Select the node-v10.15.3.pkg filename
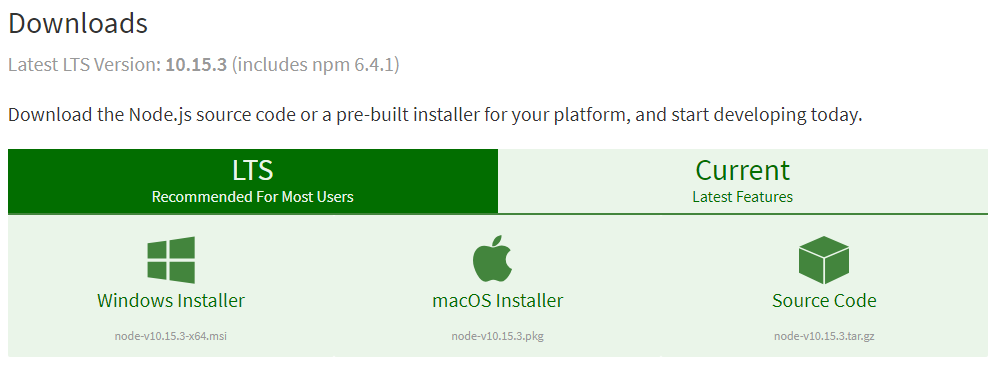 coord(498,336)
